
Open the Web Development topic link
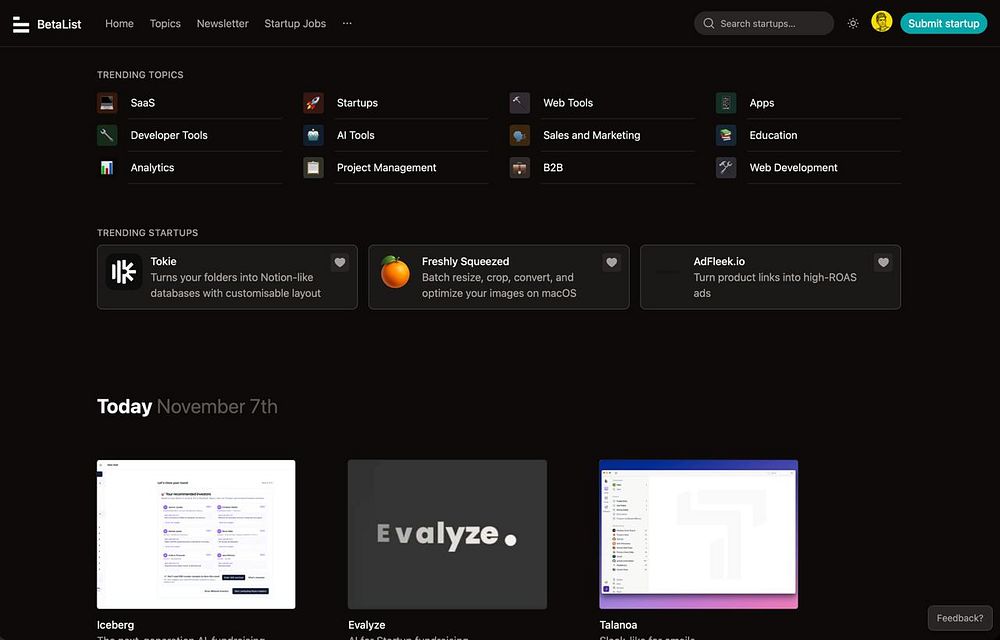point(793,168)
